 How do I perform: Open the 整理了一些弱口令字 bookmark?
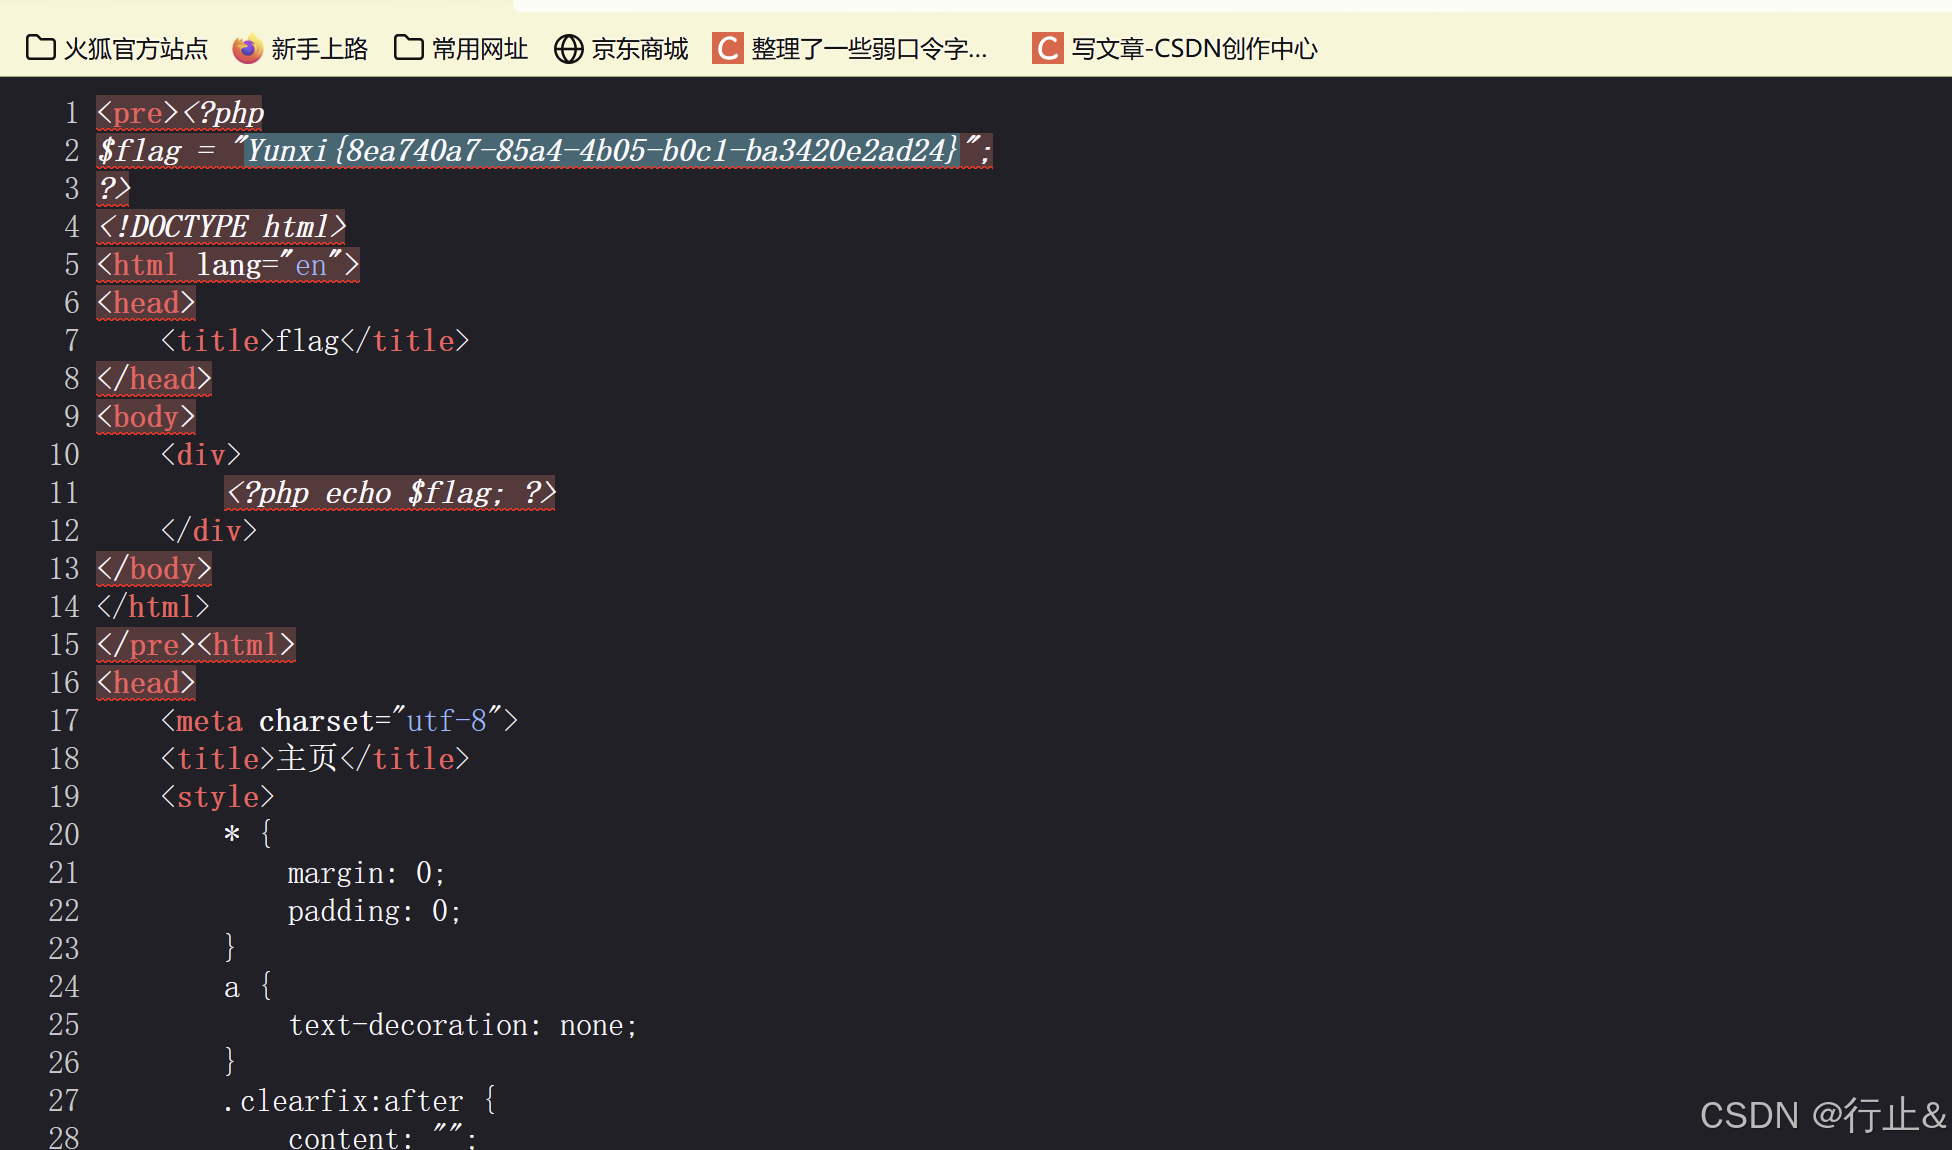pos(868,48)
